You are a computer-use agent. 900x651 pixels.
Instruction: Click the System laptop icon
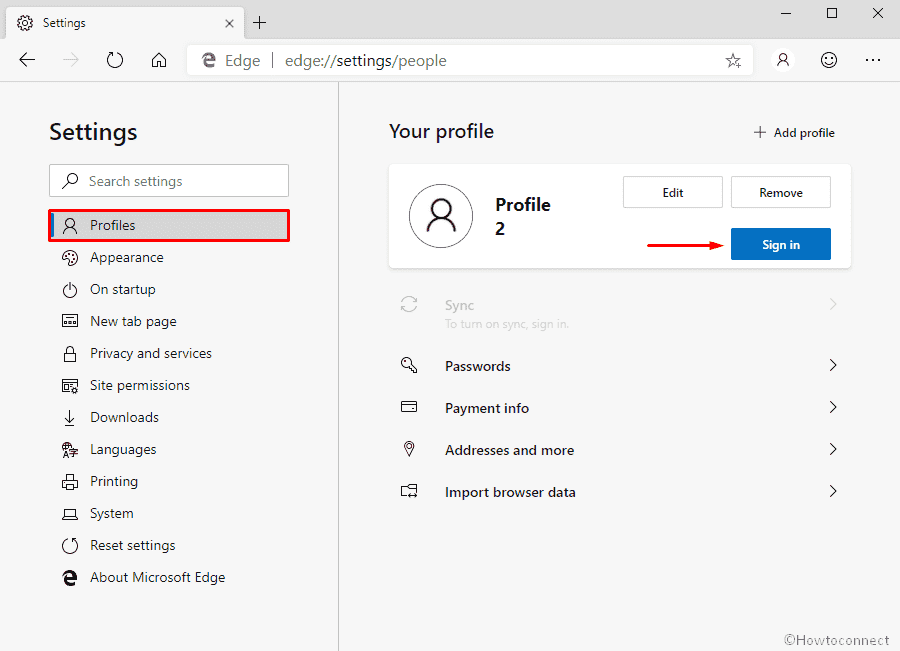point(70,514)
